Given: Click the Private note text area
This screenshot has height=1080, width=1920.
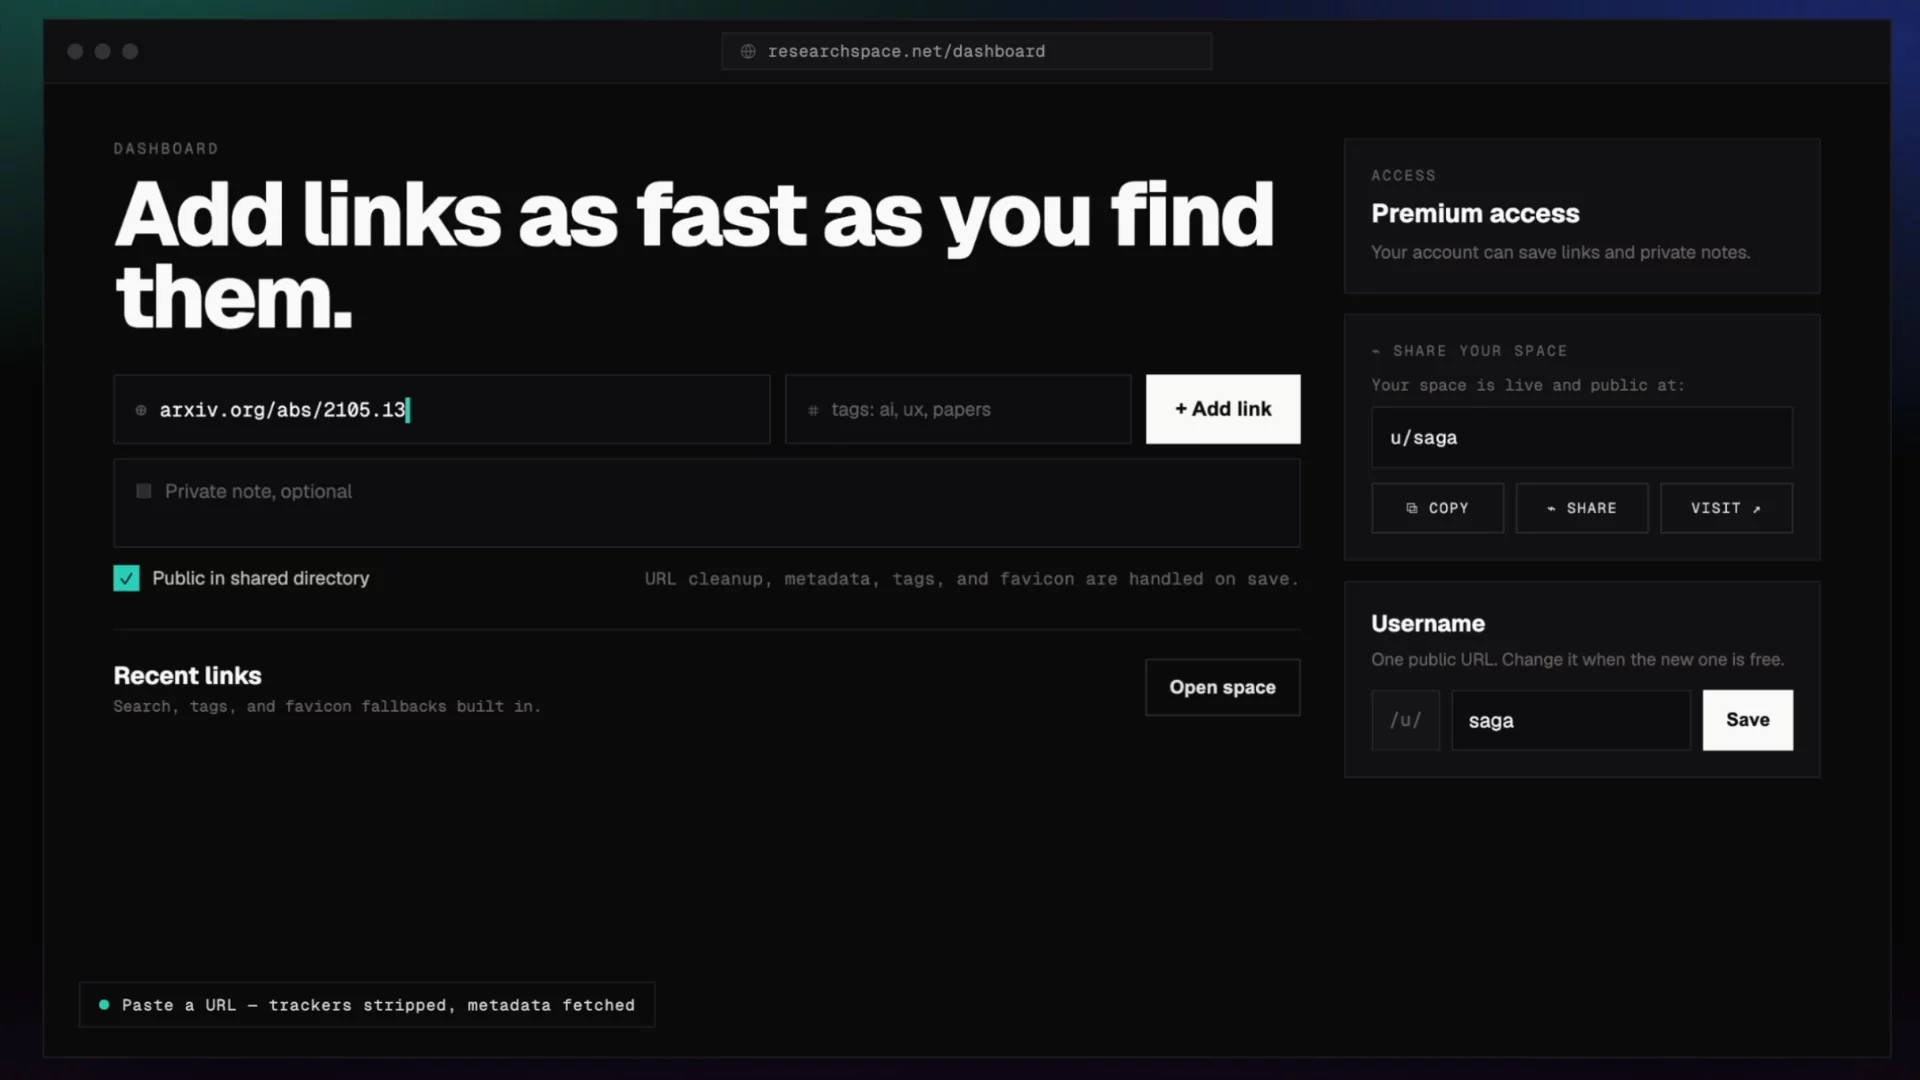Looking at the screenshot, I should tap(707, 503).
